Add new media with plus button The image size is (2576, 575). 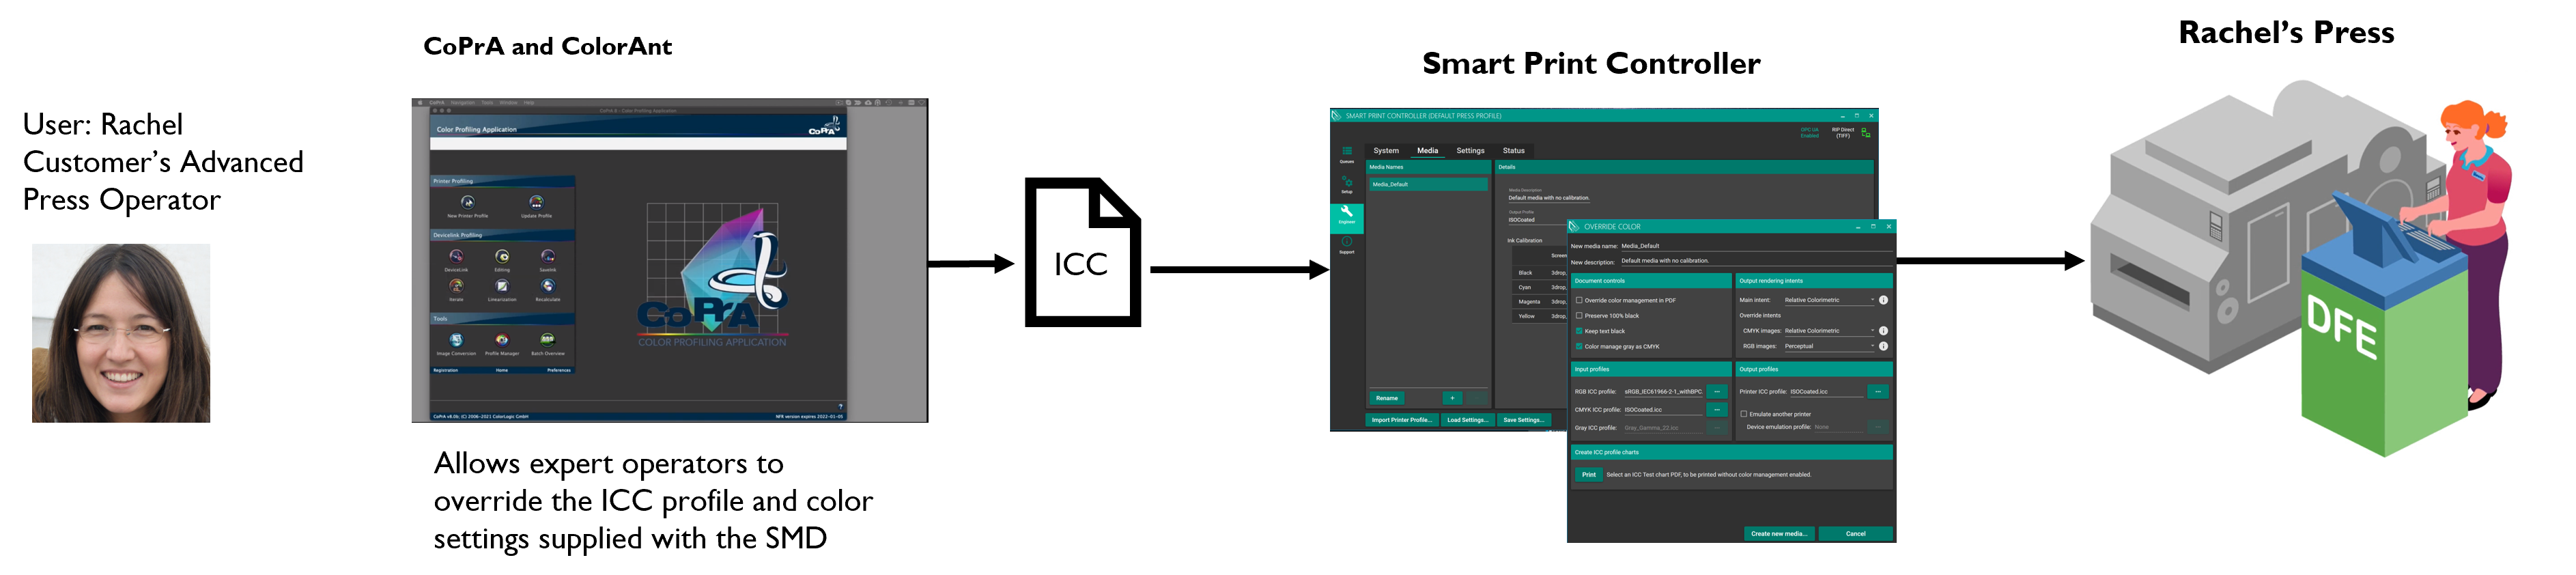pos(1452,398)
